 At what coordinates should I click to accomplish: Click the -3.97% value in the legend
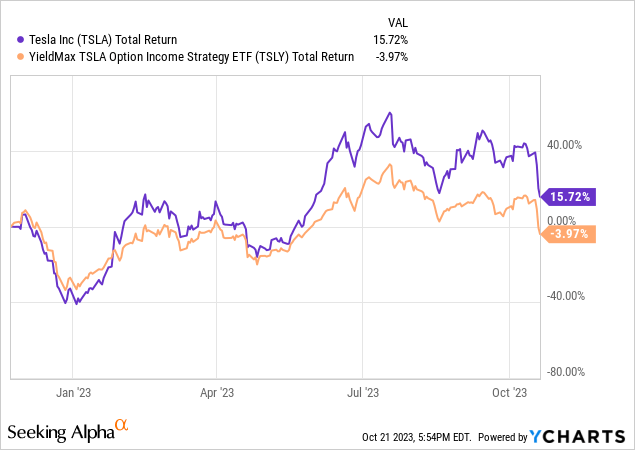392,57
